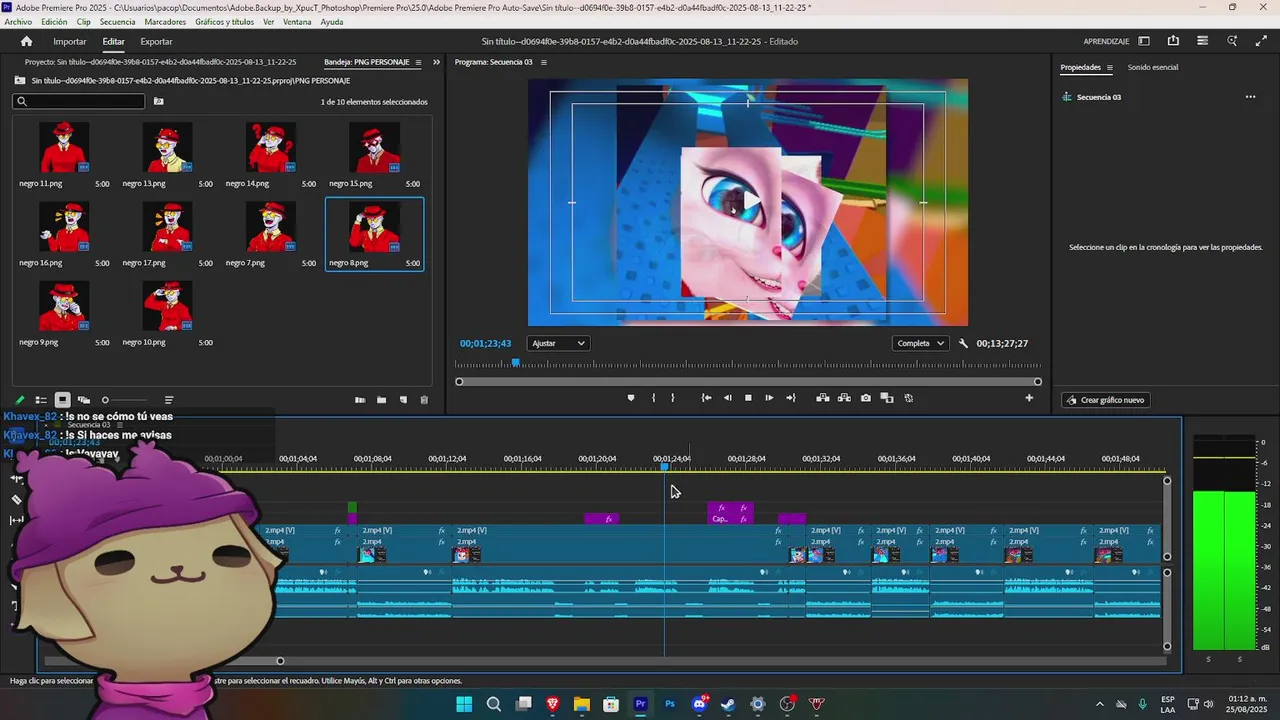Click timeline ruler at 00;01;32;04
This screenshot has height=720, width=1280.
pos(820,459)
